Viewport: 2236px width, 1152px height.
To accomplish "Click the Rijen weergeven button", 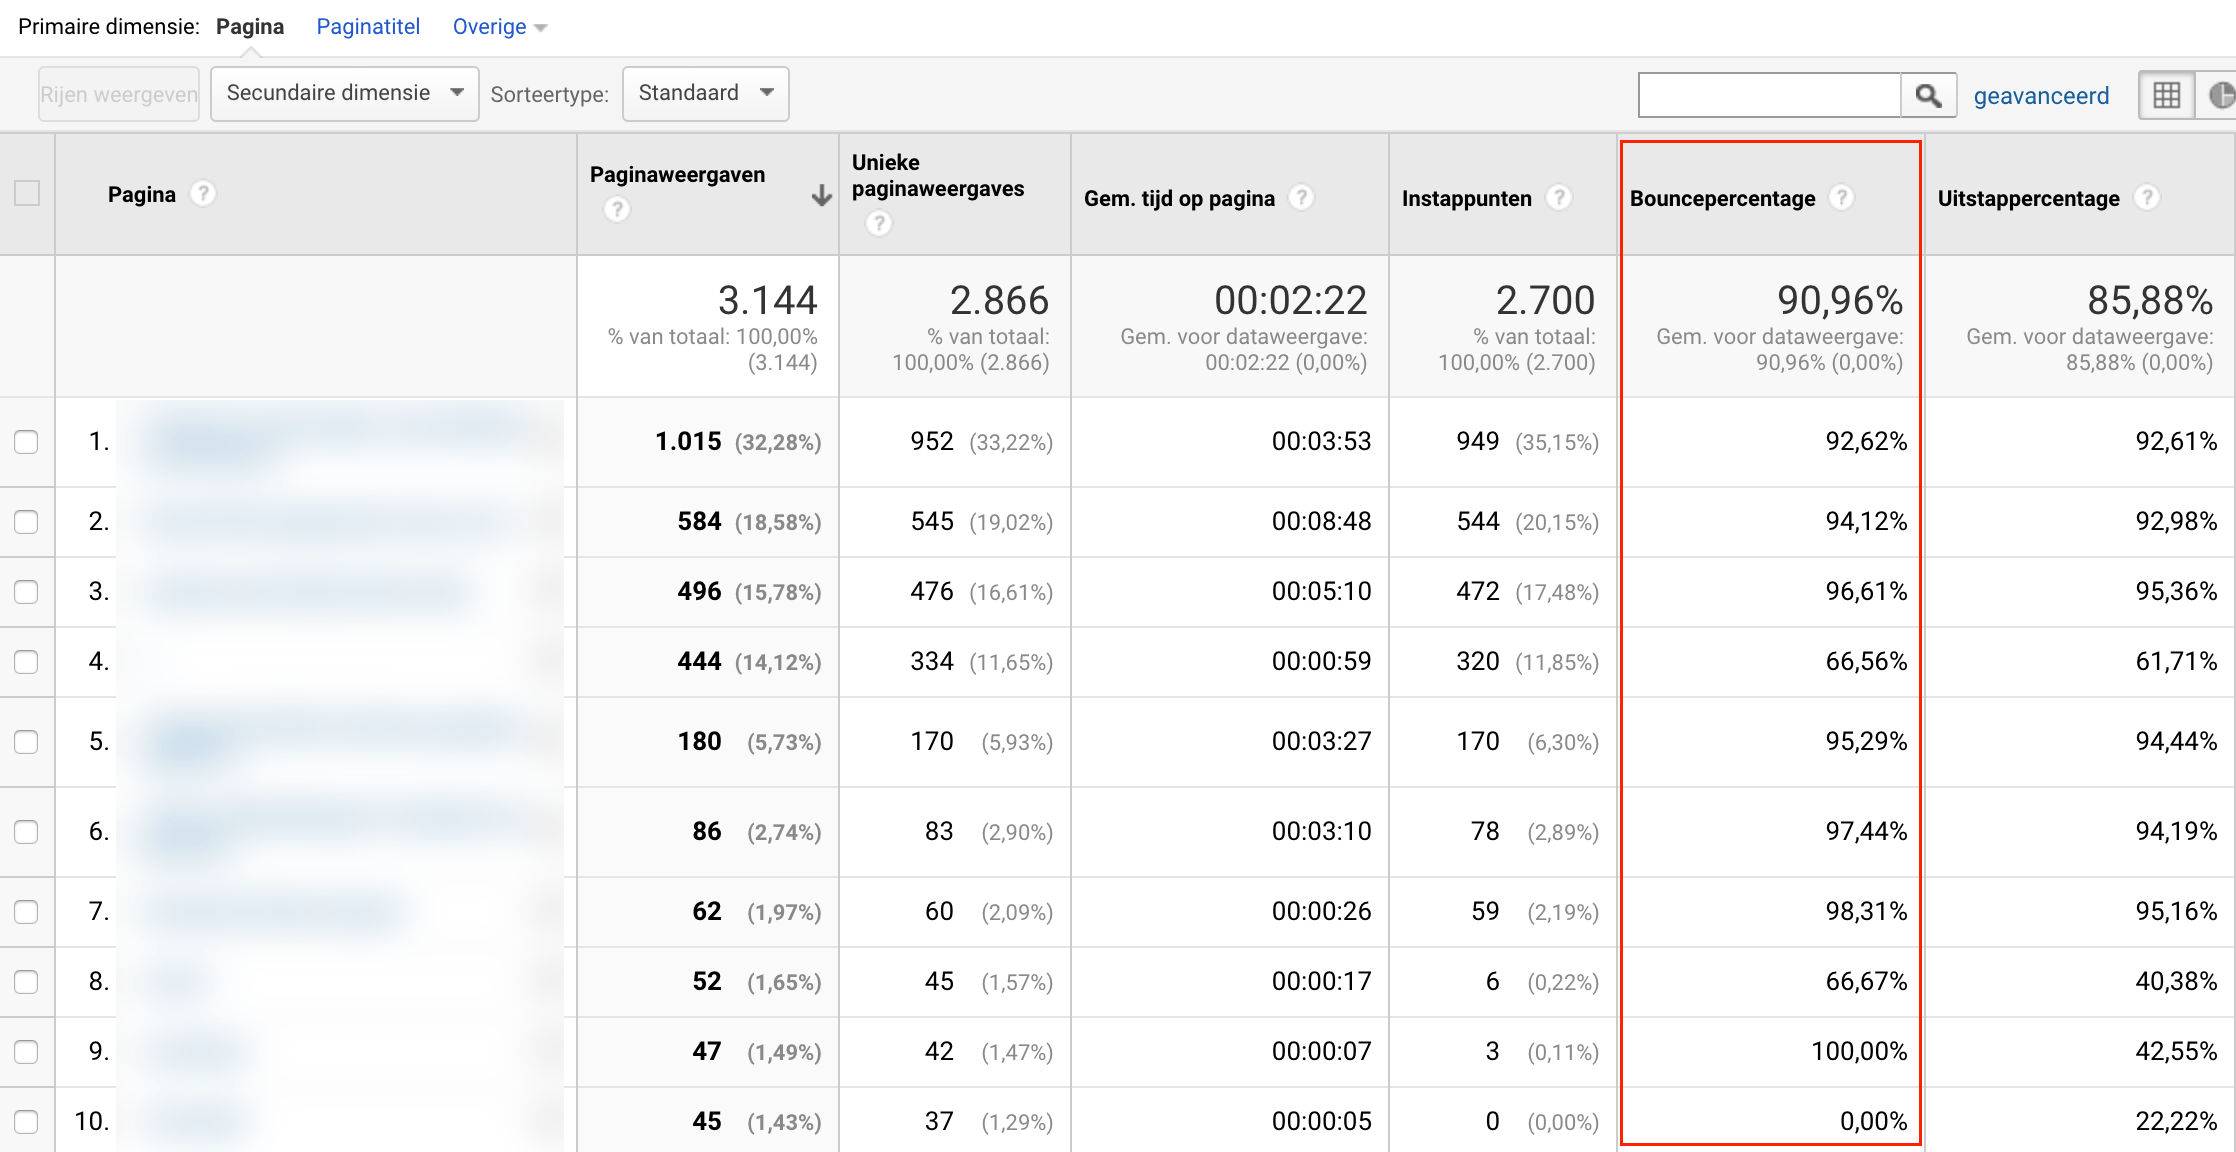I will pyautogui.click(x=119, y=94).
